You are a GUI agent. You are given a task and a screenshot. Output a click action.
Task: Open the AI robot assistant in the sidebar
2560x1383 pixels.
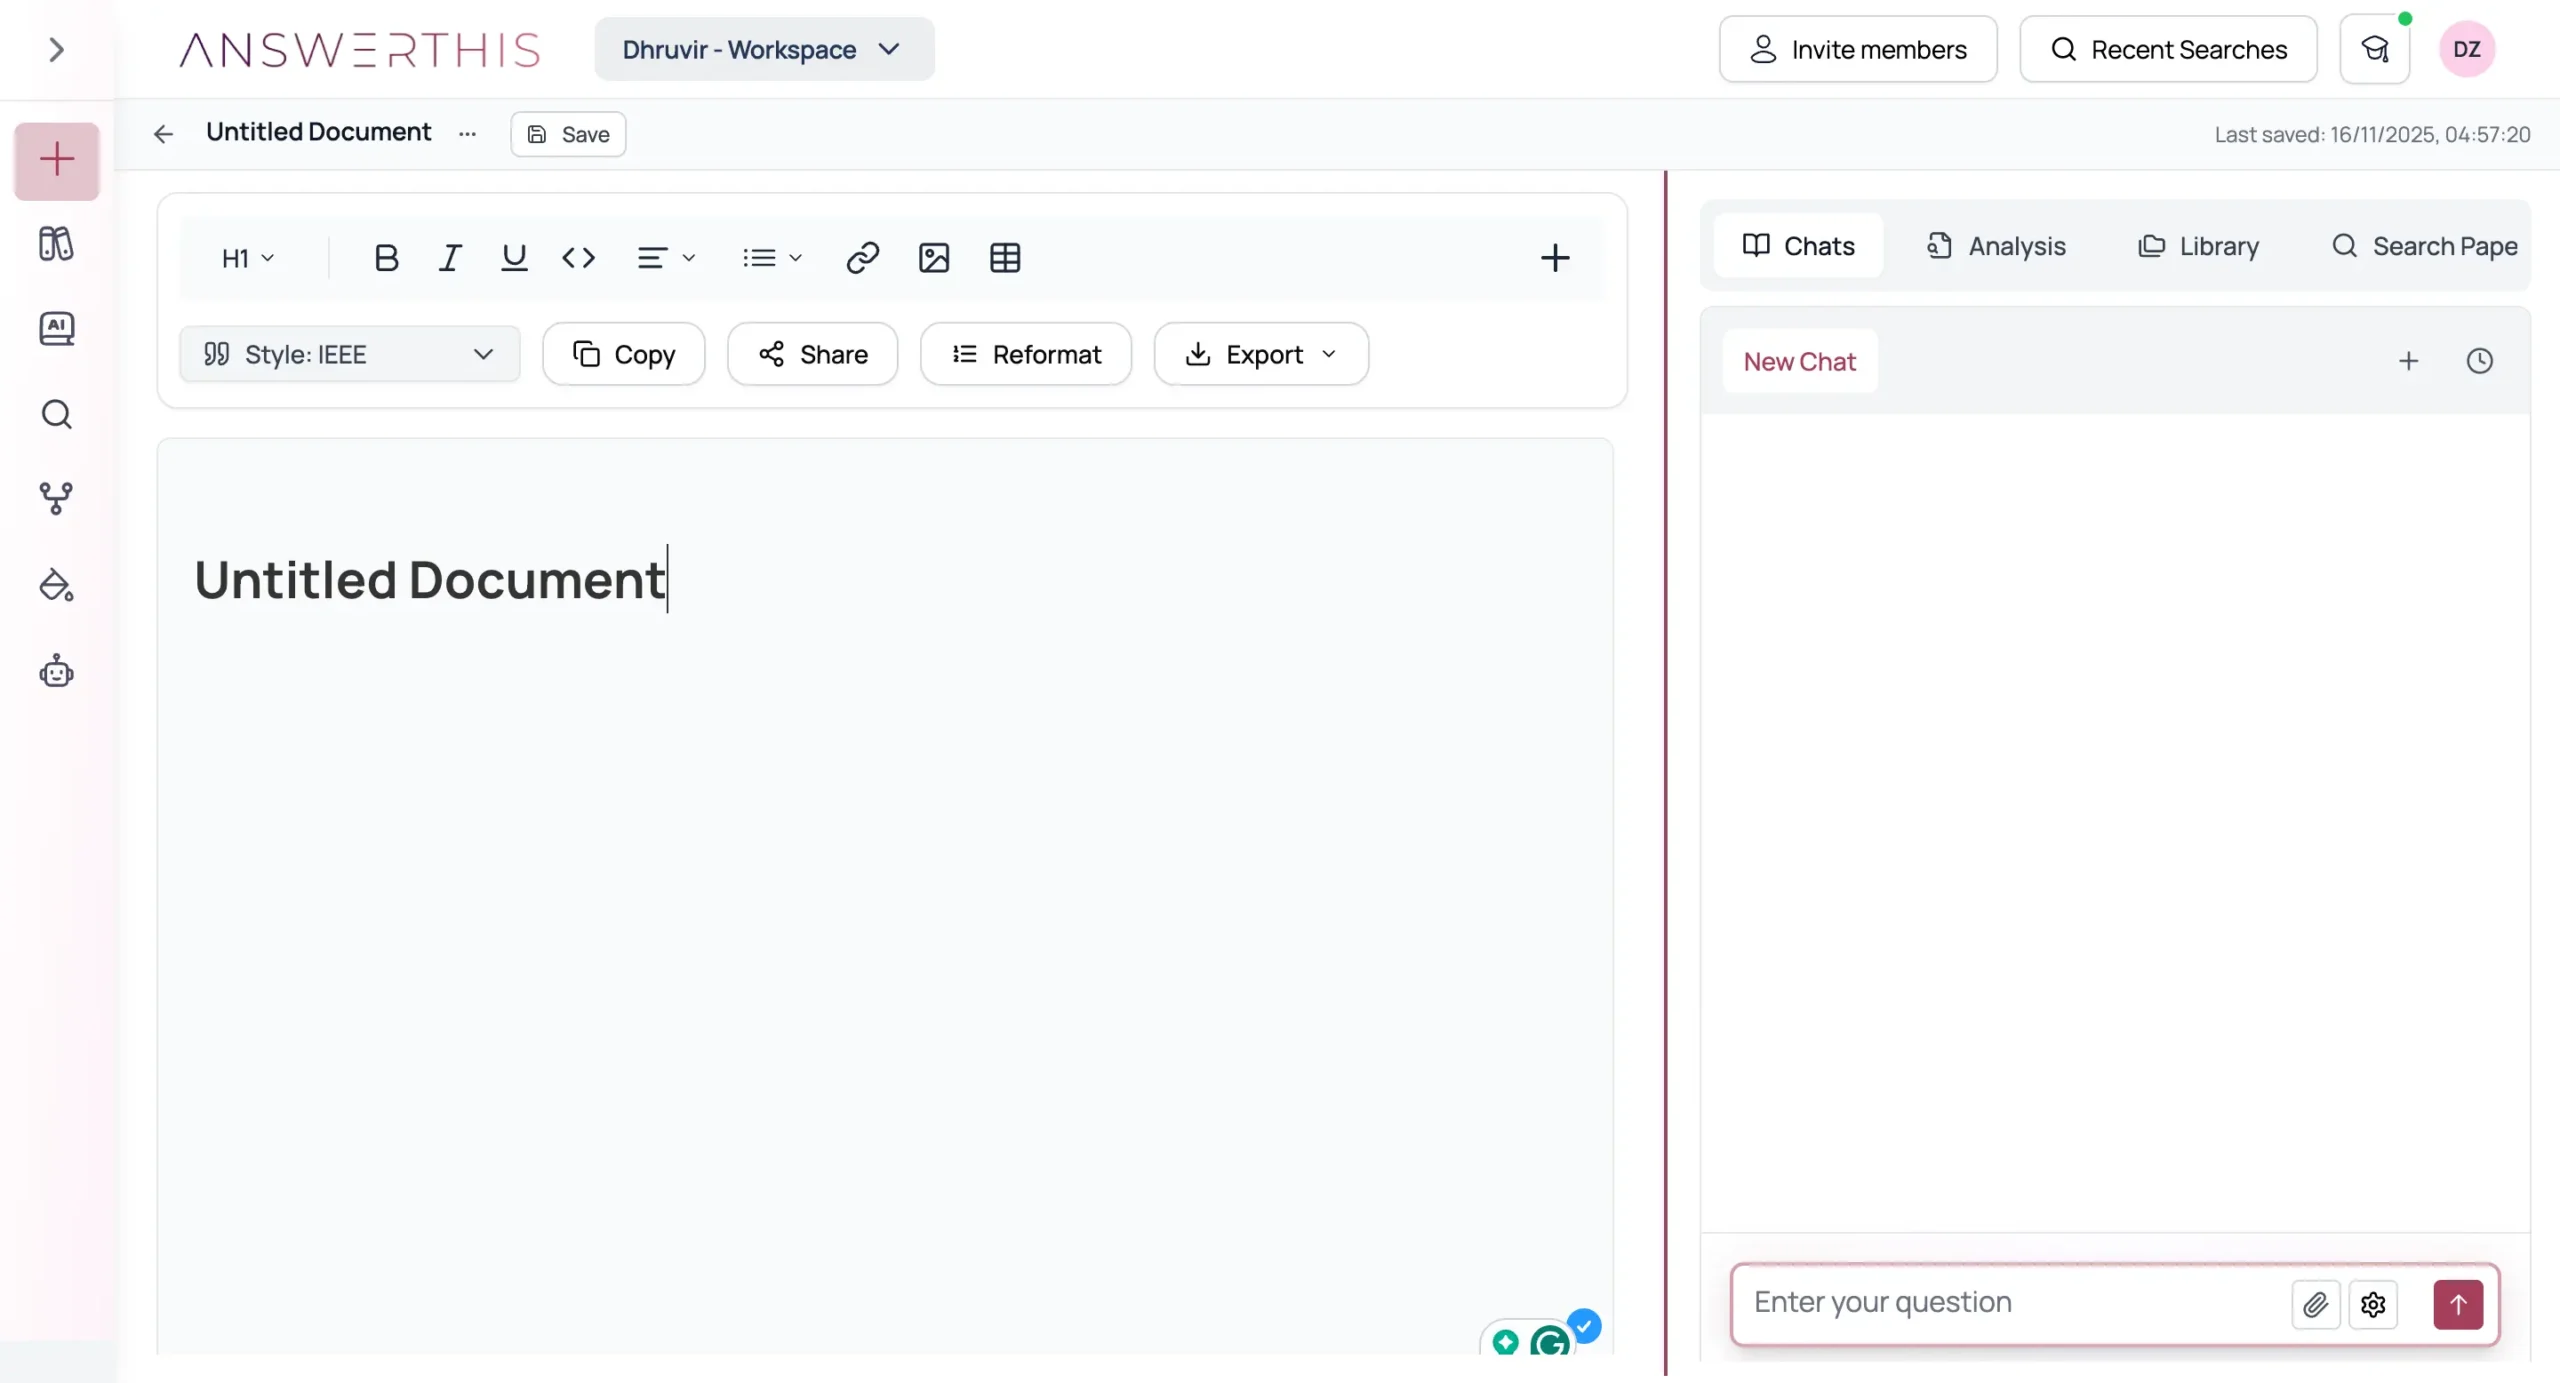[56, 670]
